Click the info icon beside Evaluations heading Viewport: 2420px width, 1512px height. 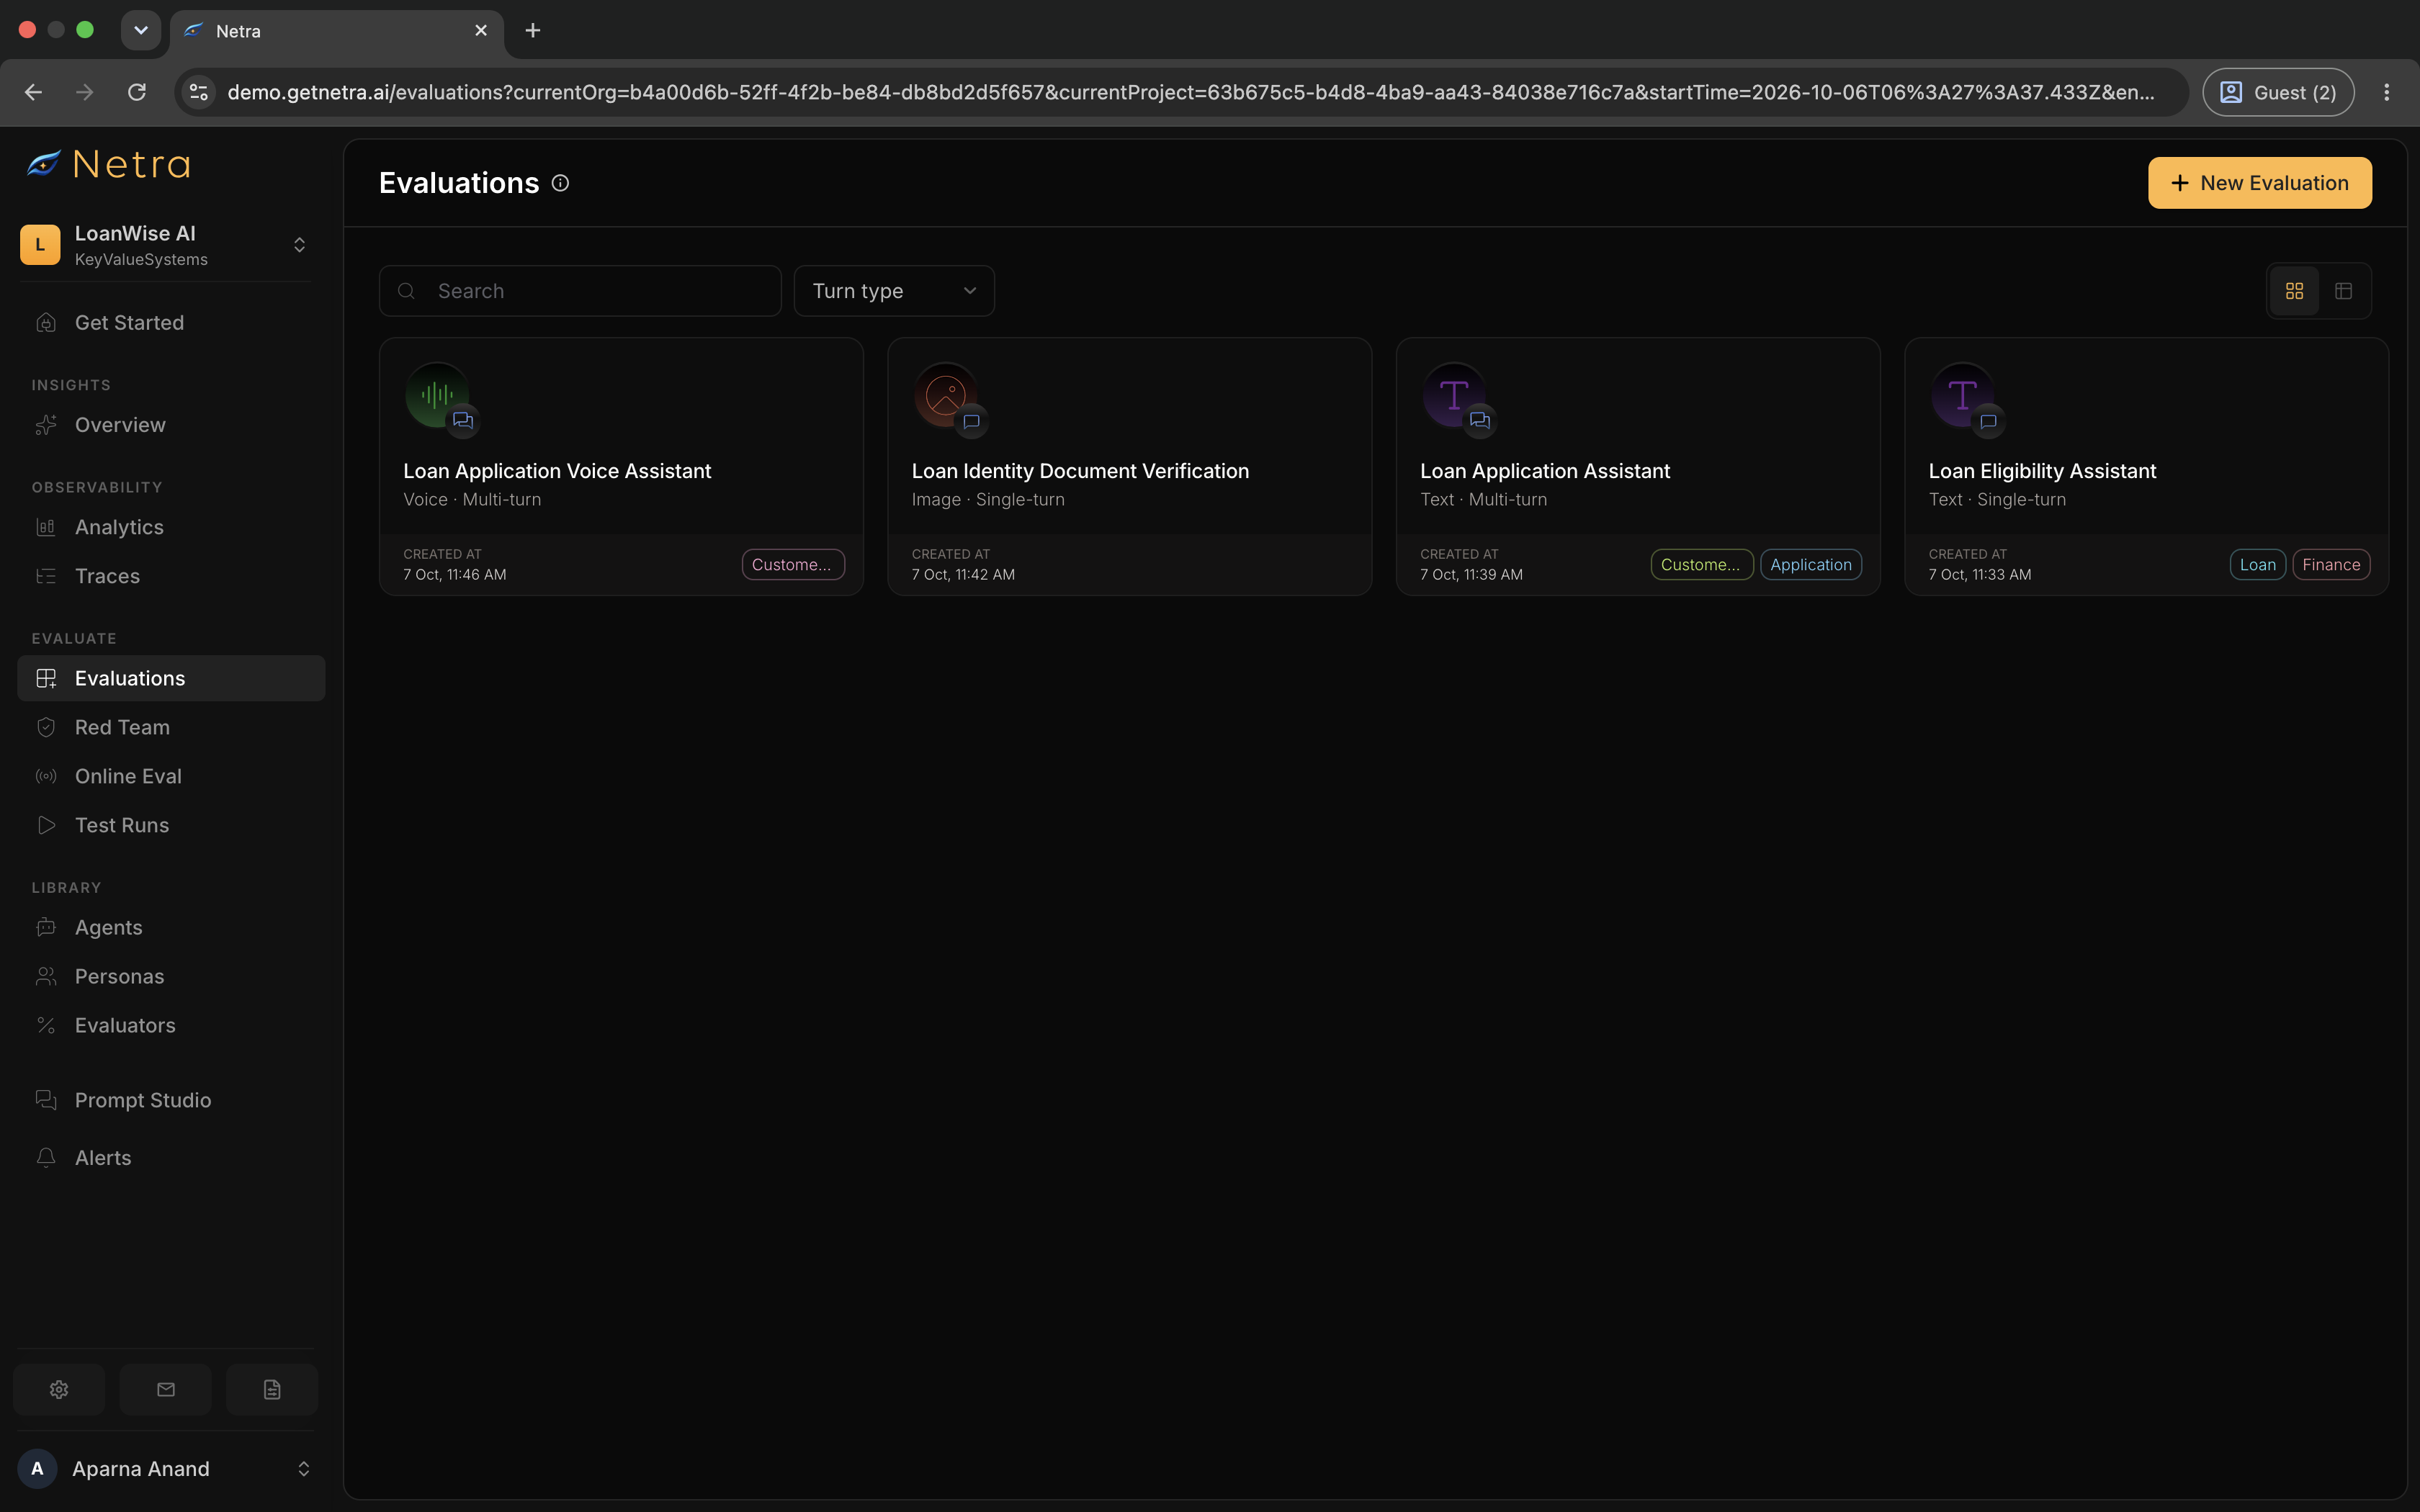[x=560, y=183]
